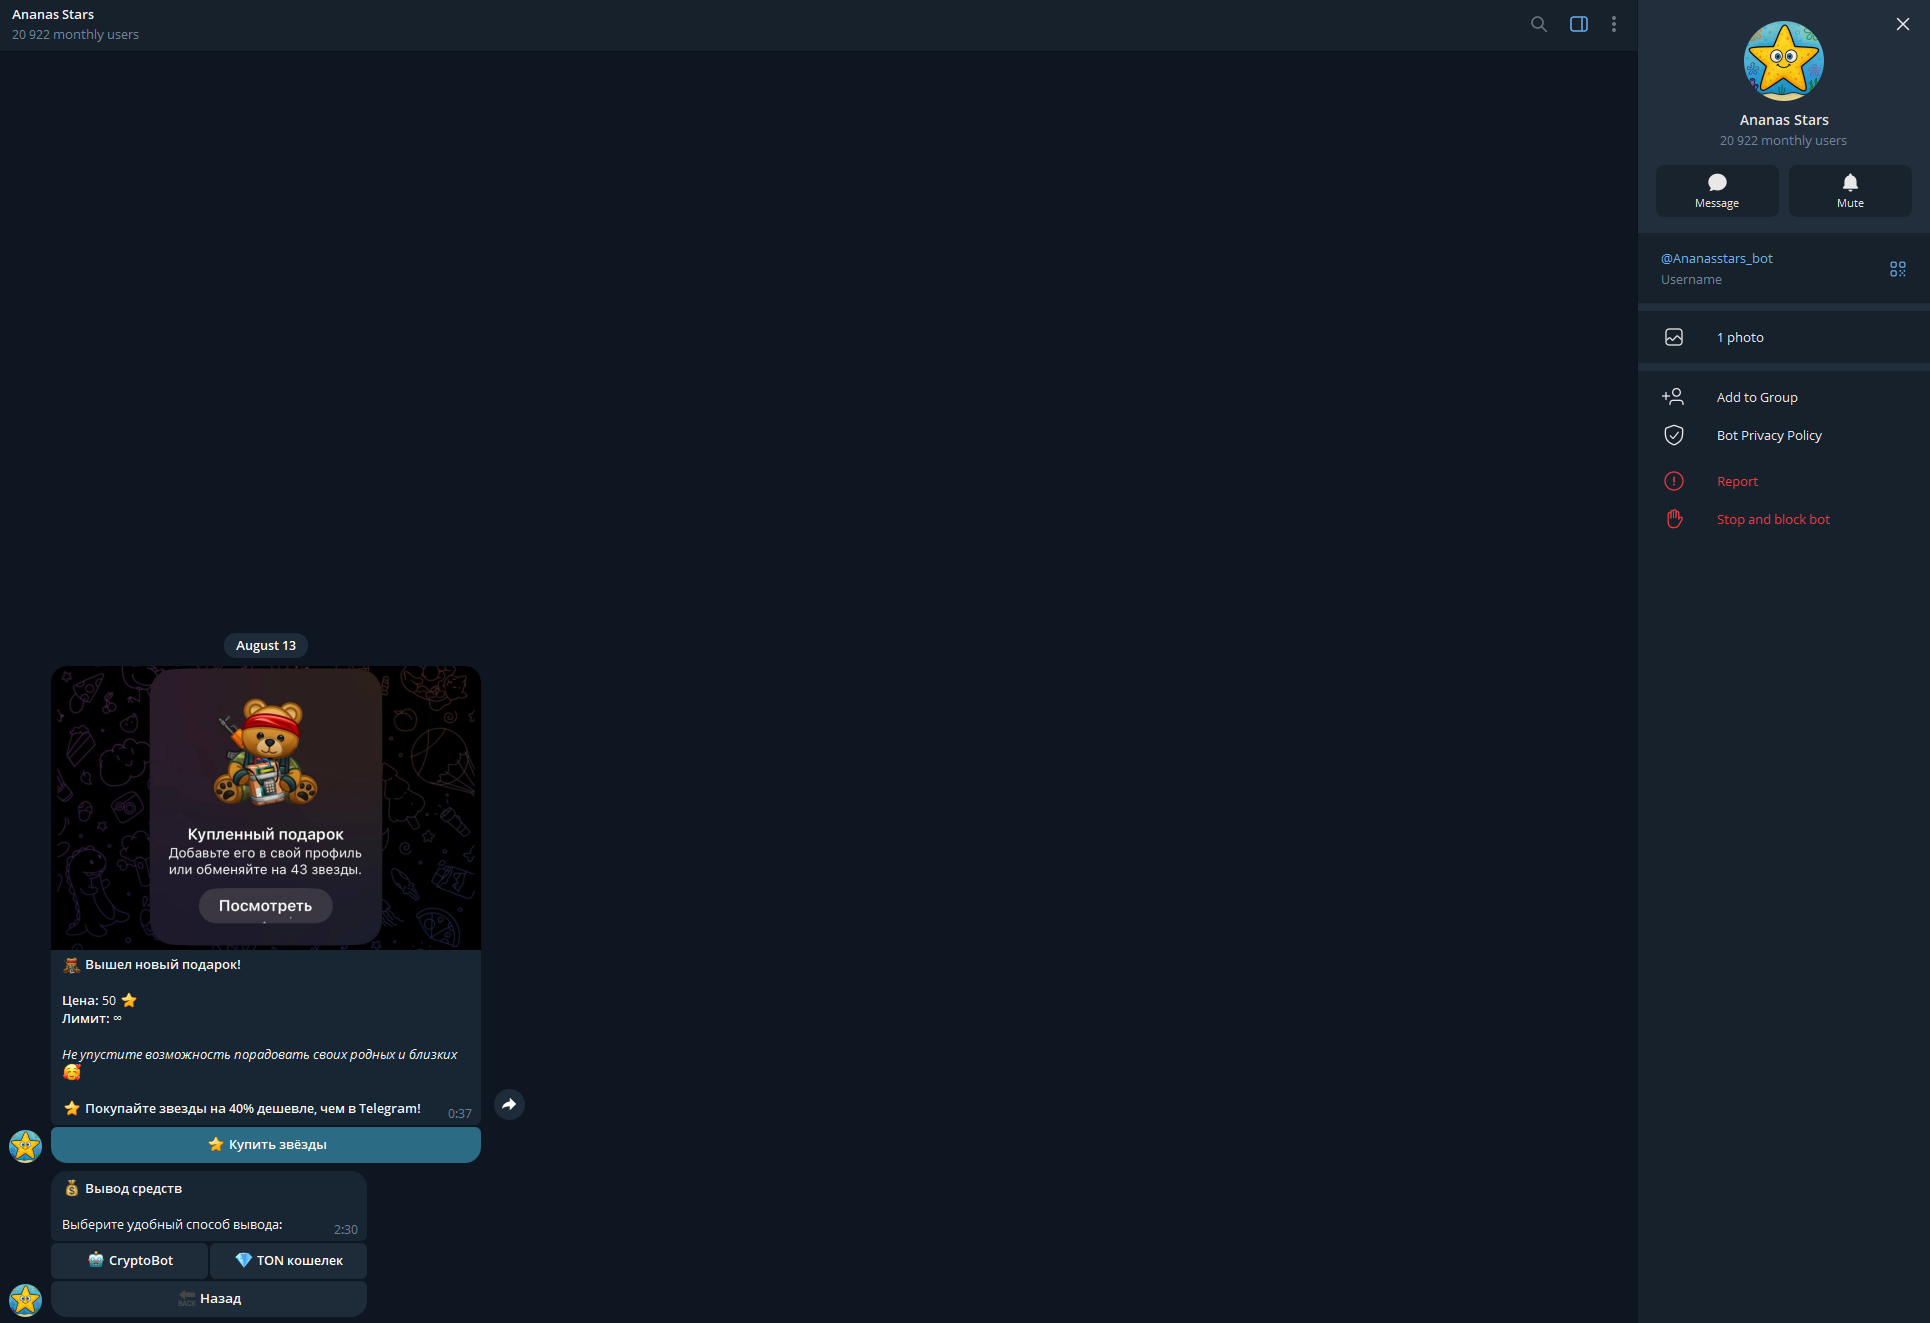The image size is (1930, 1323).
Task: Click the 20 922 monthly users text in sidebar
Action: 1783,140
